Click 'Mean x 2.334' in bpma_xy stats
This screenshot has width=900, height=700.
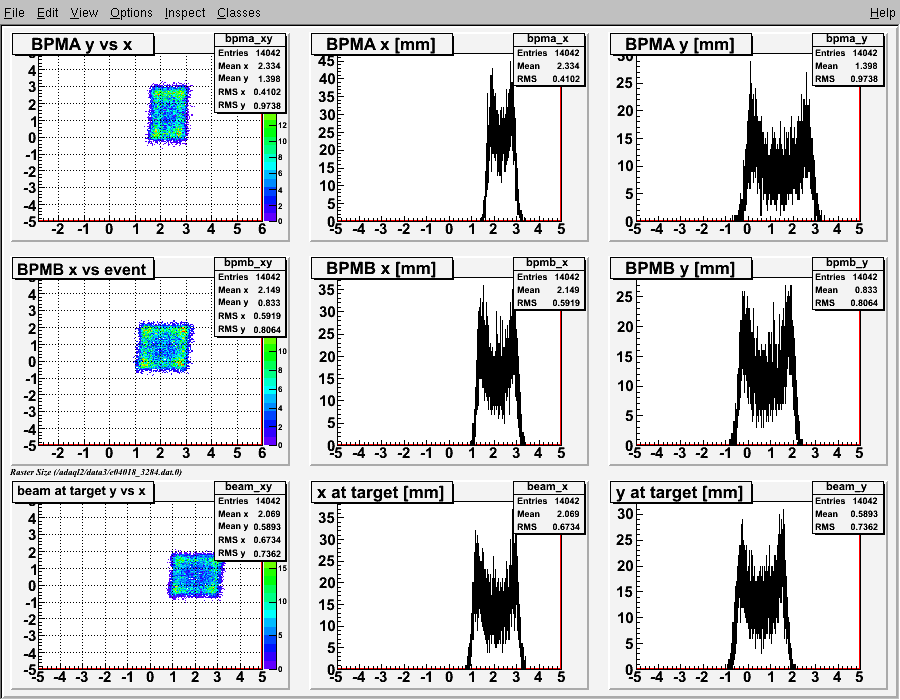249,66
